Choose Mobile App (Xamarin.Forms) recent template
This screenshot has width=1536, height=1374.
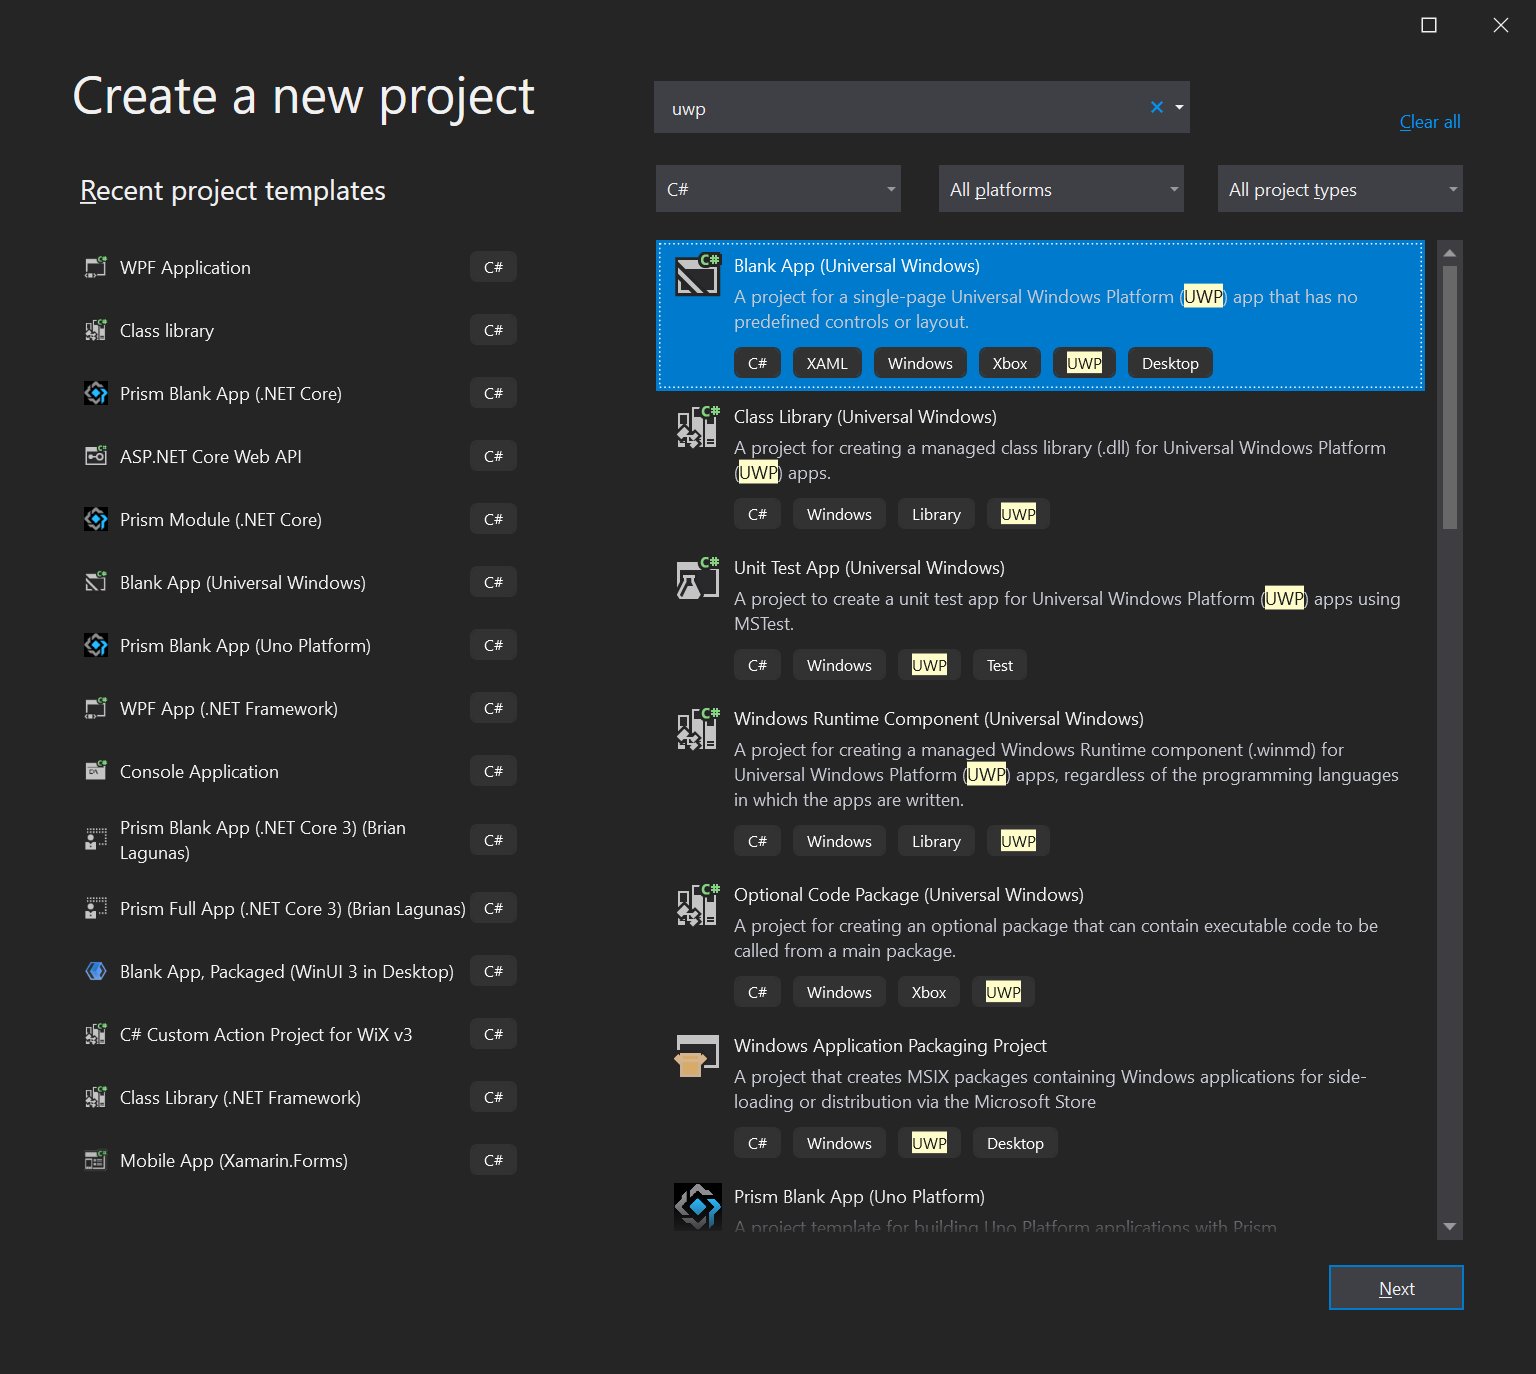point(234,1161)
